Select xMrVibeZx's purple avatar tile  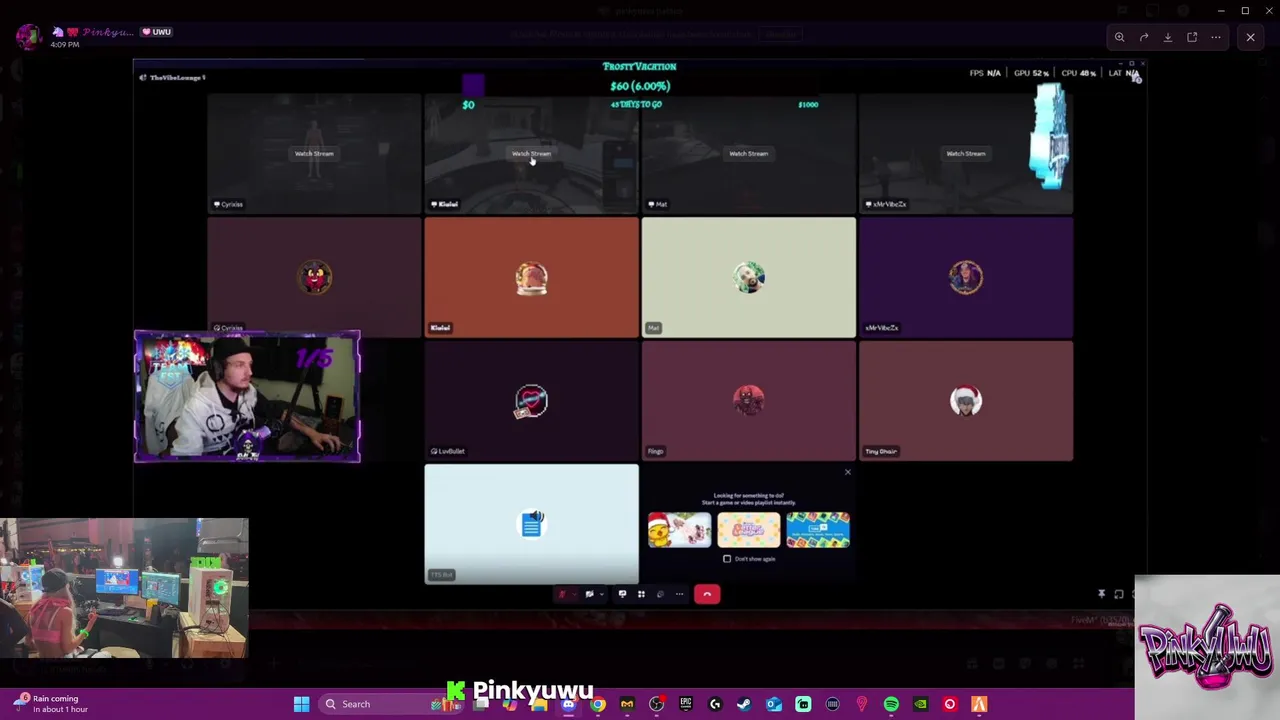pos(966,277)
